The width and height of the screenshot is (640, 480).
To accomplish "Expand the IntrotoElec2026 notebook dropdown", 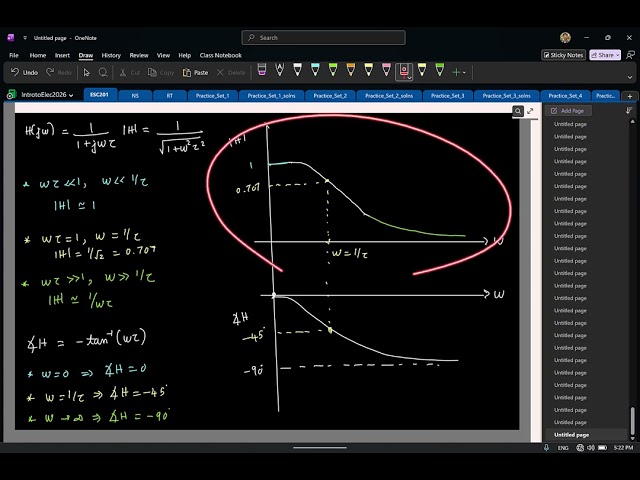I will 71,95.
